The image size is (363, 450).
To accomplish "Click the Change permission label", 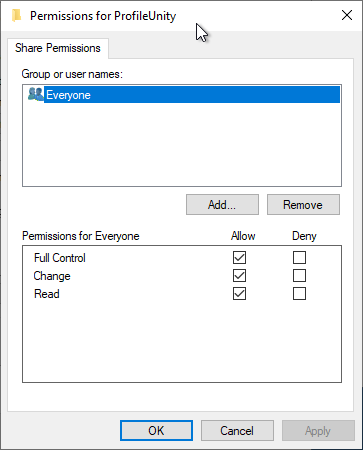I will 52,276.
